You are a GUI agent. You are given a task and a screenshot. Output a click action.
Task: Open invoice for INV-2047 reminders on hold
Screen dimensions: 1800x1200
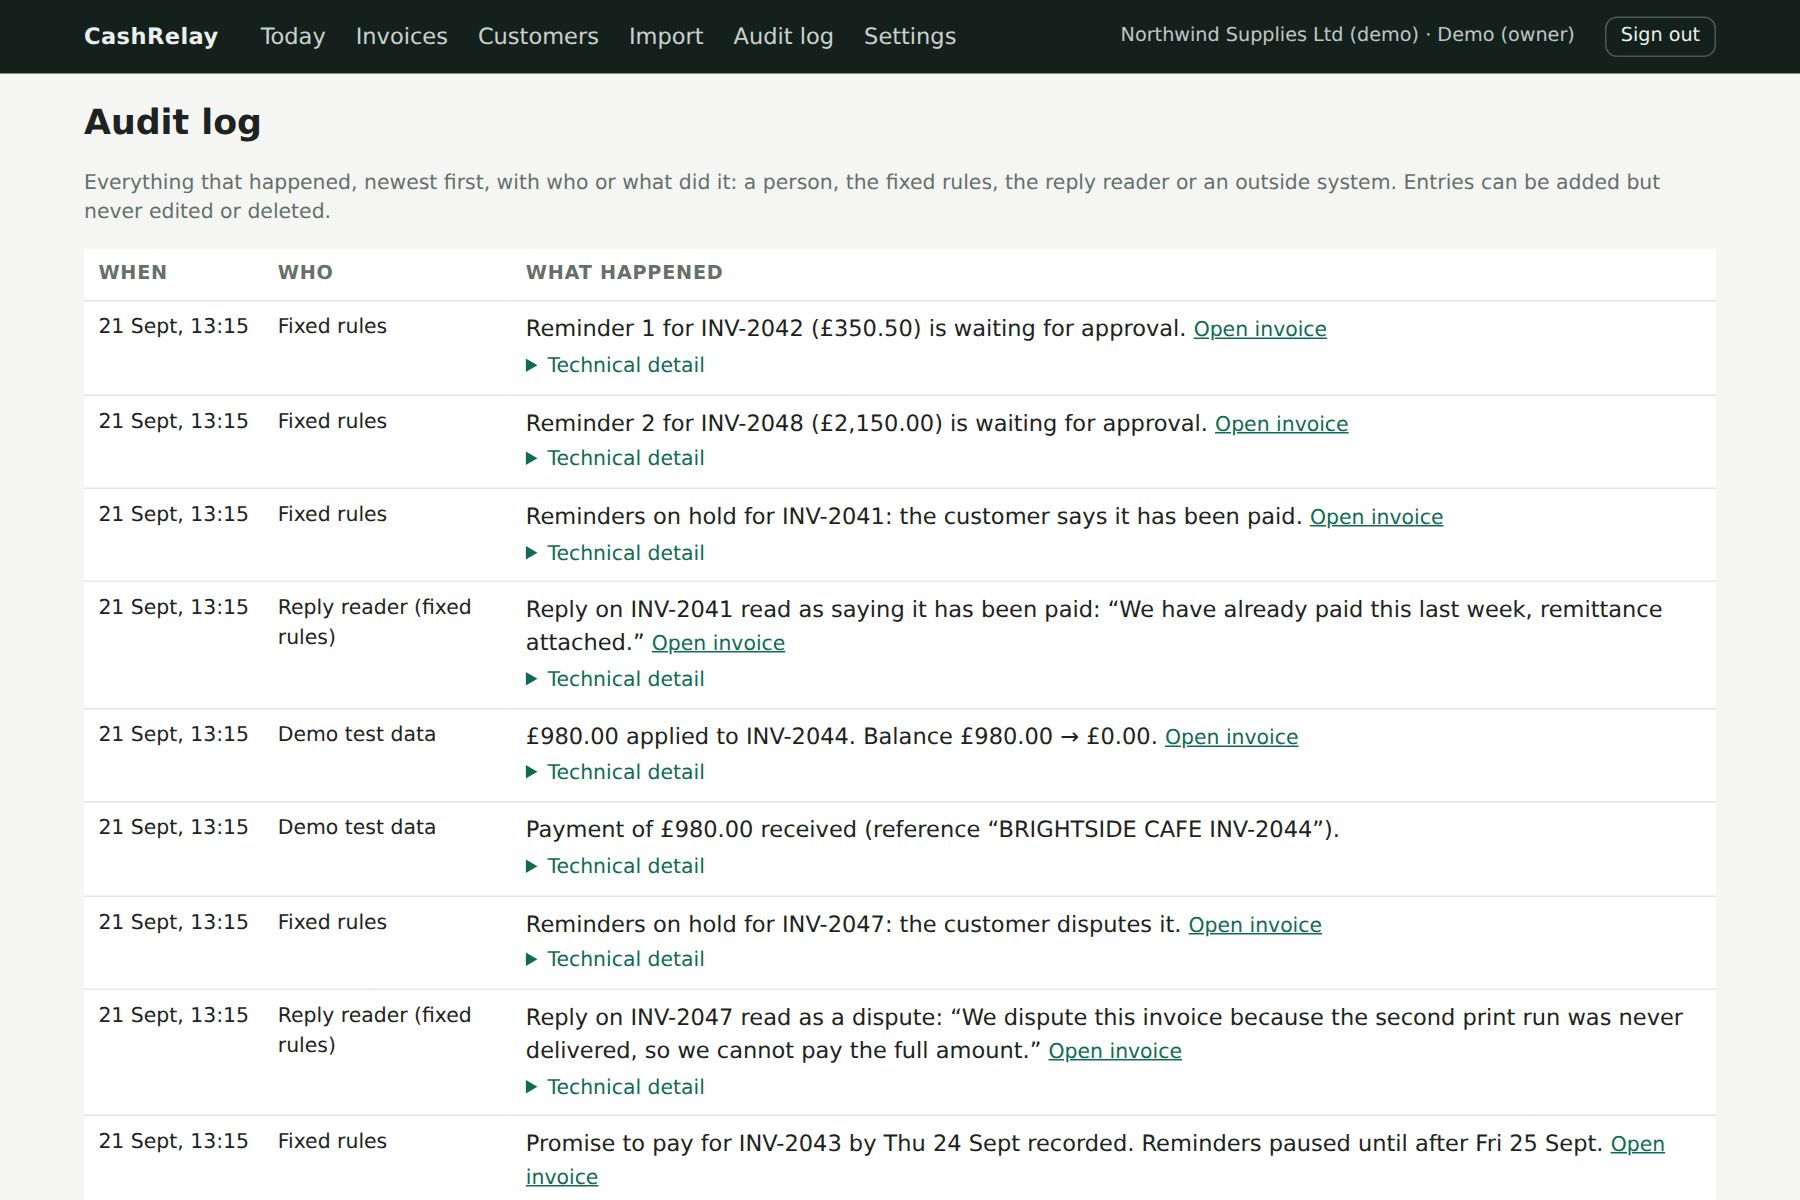click(1254, 925)
